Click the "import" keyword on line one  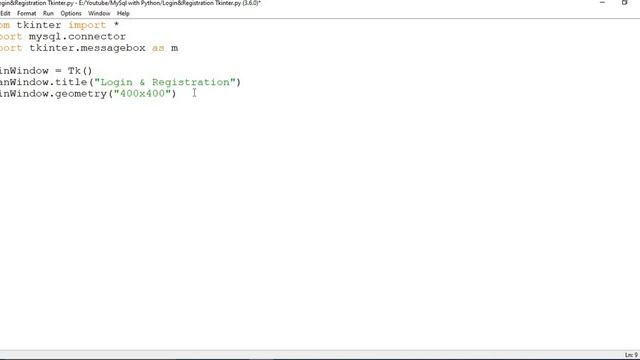click(x=87, y=25)
